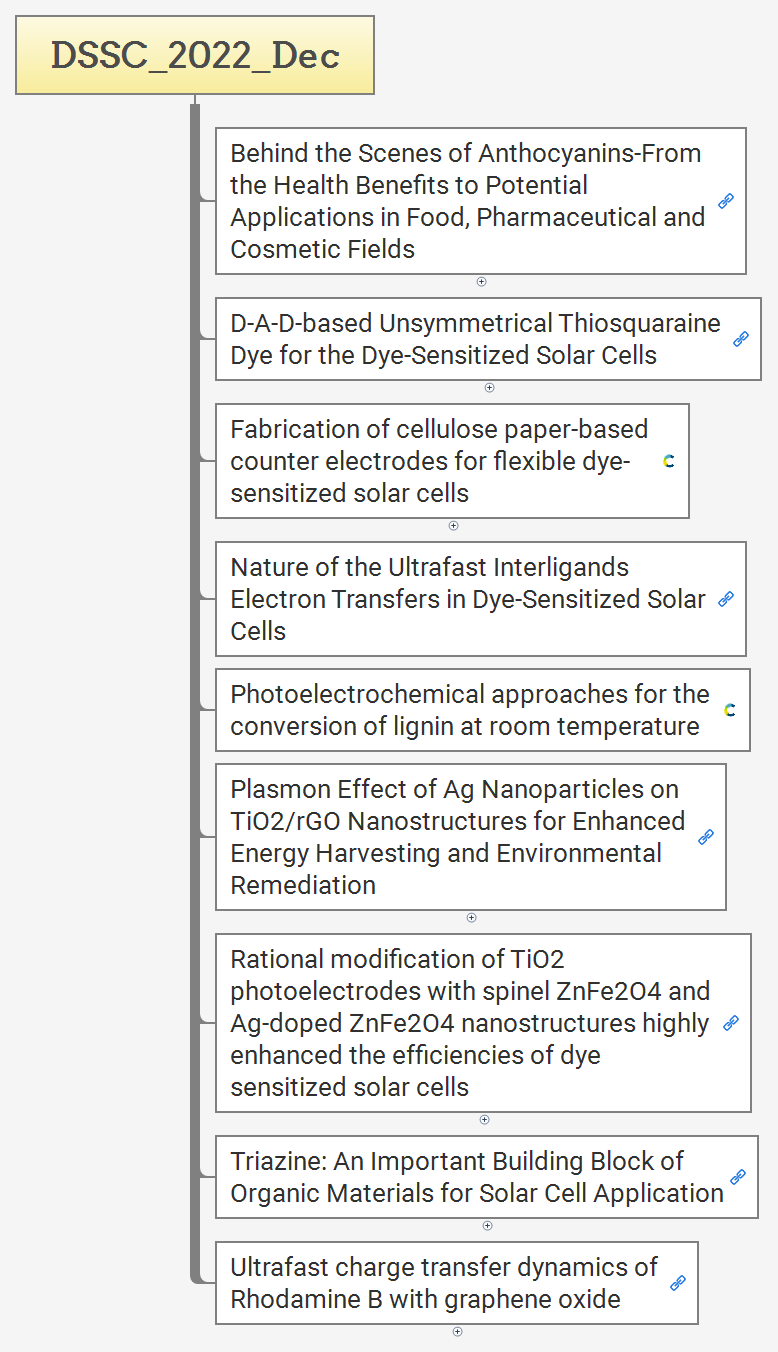Open the link on the Triazine node
778x1352 pixels.
point(738,1177)
